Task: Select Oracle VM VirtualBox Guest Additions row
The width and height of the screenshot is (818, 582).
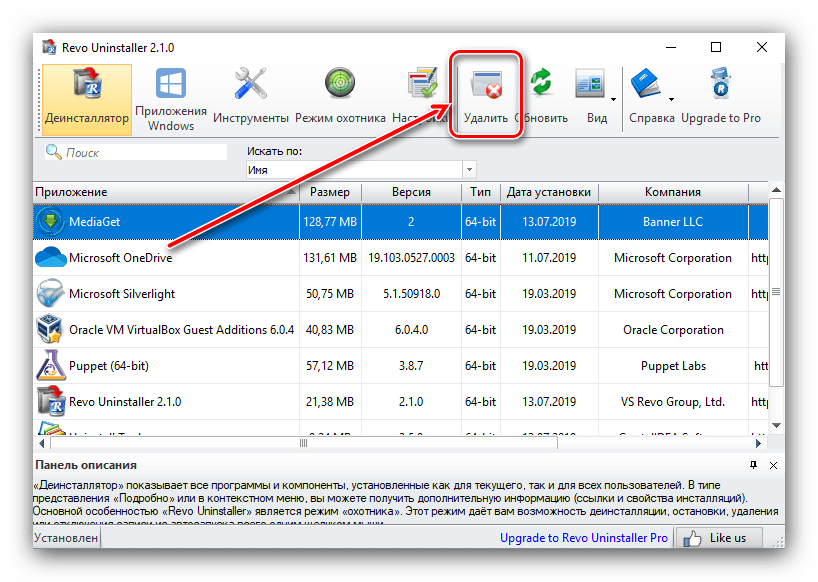Action: click(401, 330)
